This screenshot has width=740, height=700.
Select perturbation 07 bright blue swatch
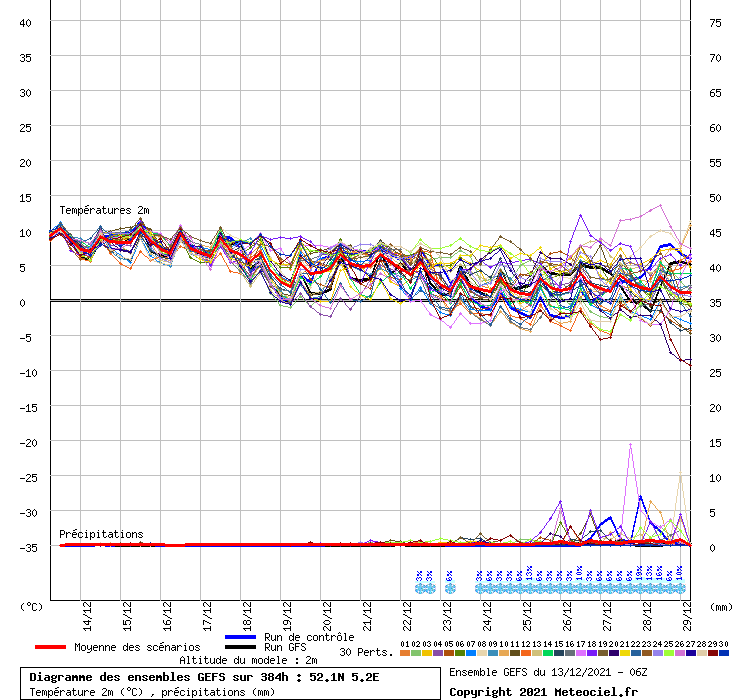[471, 653]
